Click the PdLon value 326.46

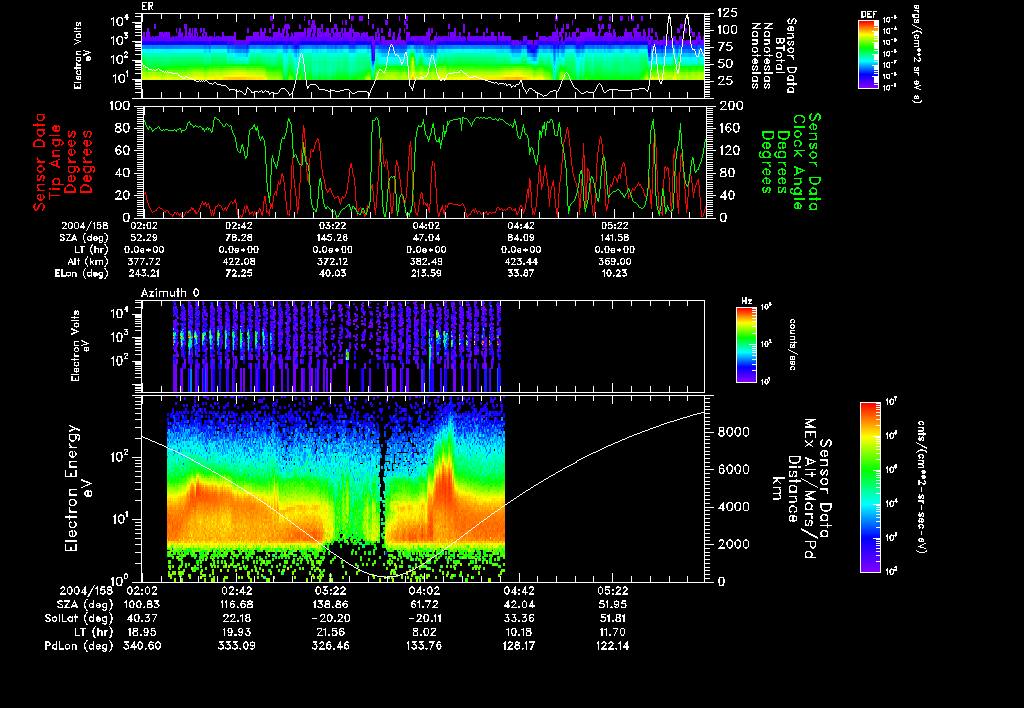(x=330, y=646)
